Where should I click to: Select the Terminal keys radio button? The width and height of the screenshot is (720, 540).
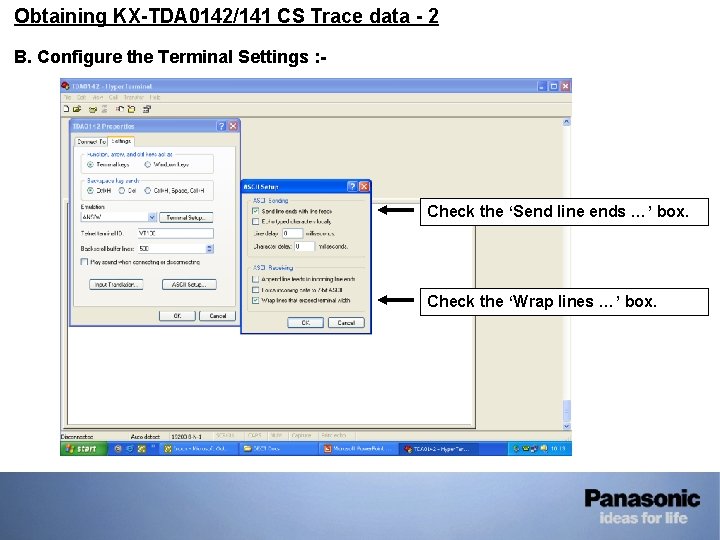(x=90, y=164)
